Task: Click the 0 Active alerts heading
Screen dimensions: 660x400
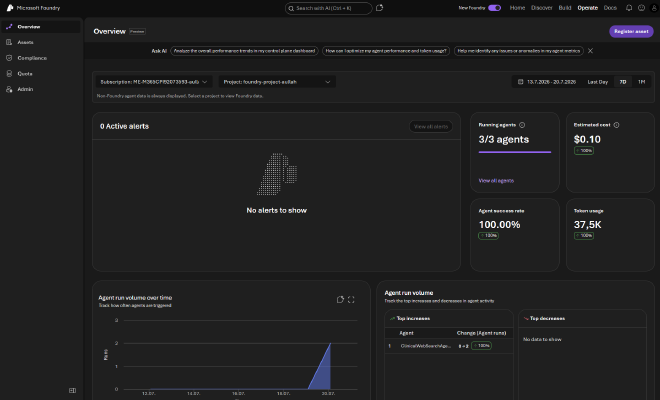Action: 124,126
